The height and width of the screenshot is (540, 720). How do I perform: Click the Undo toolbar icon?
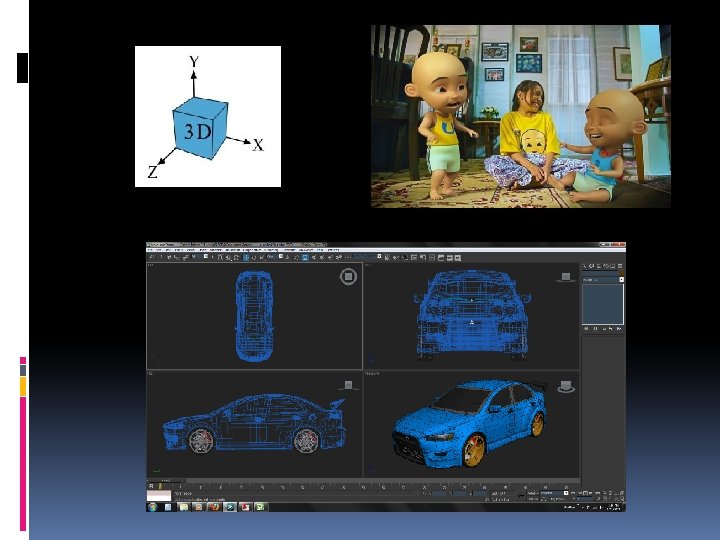point(152,257)
